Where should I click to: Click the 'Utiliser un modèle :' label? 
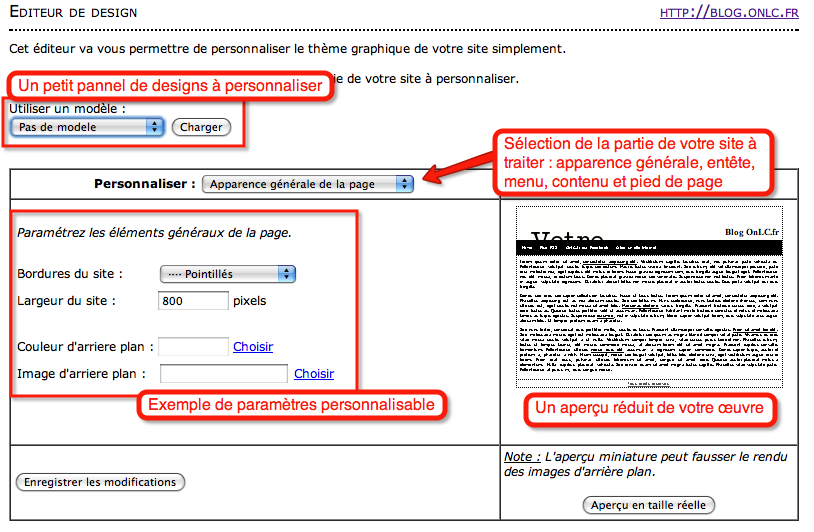tap(67, 109)
